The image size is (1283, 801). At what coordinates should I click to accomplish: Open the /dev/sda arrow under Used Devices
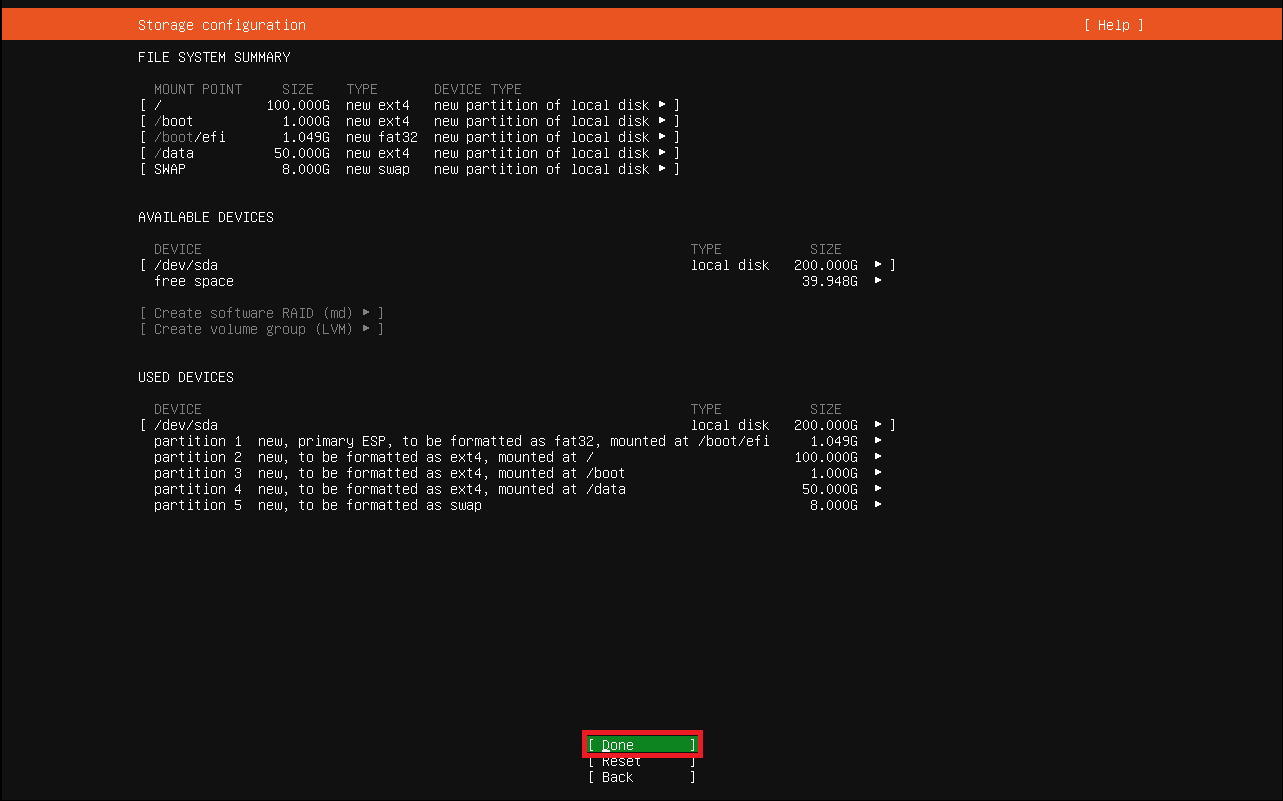point(878,425)
